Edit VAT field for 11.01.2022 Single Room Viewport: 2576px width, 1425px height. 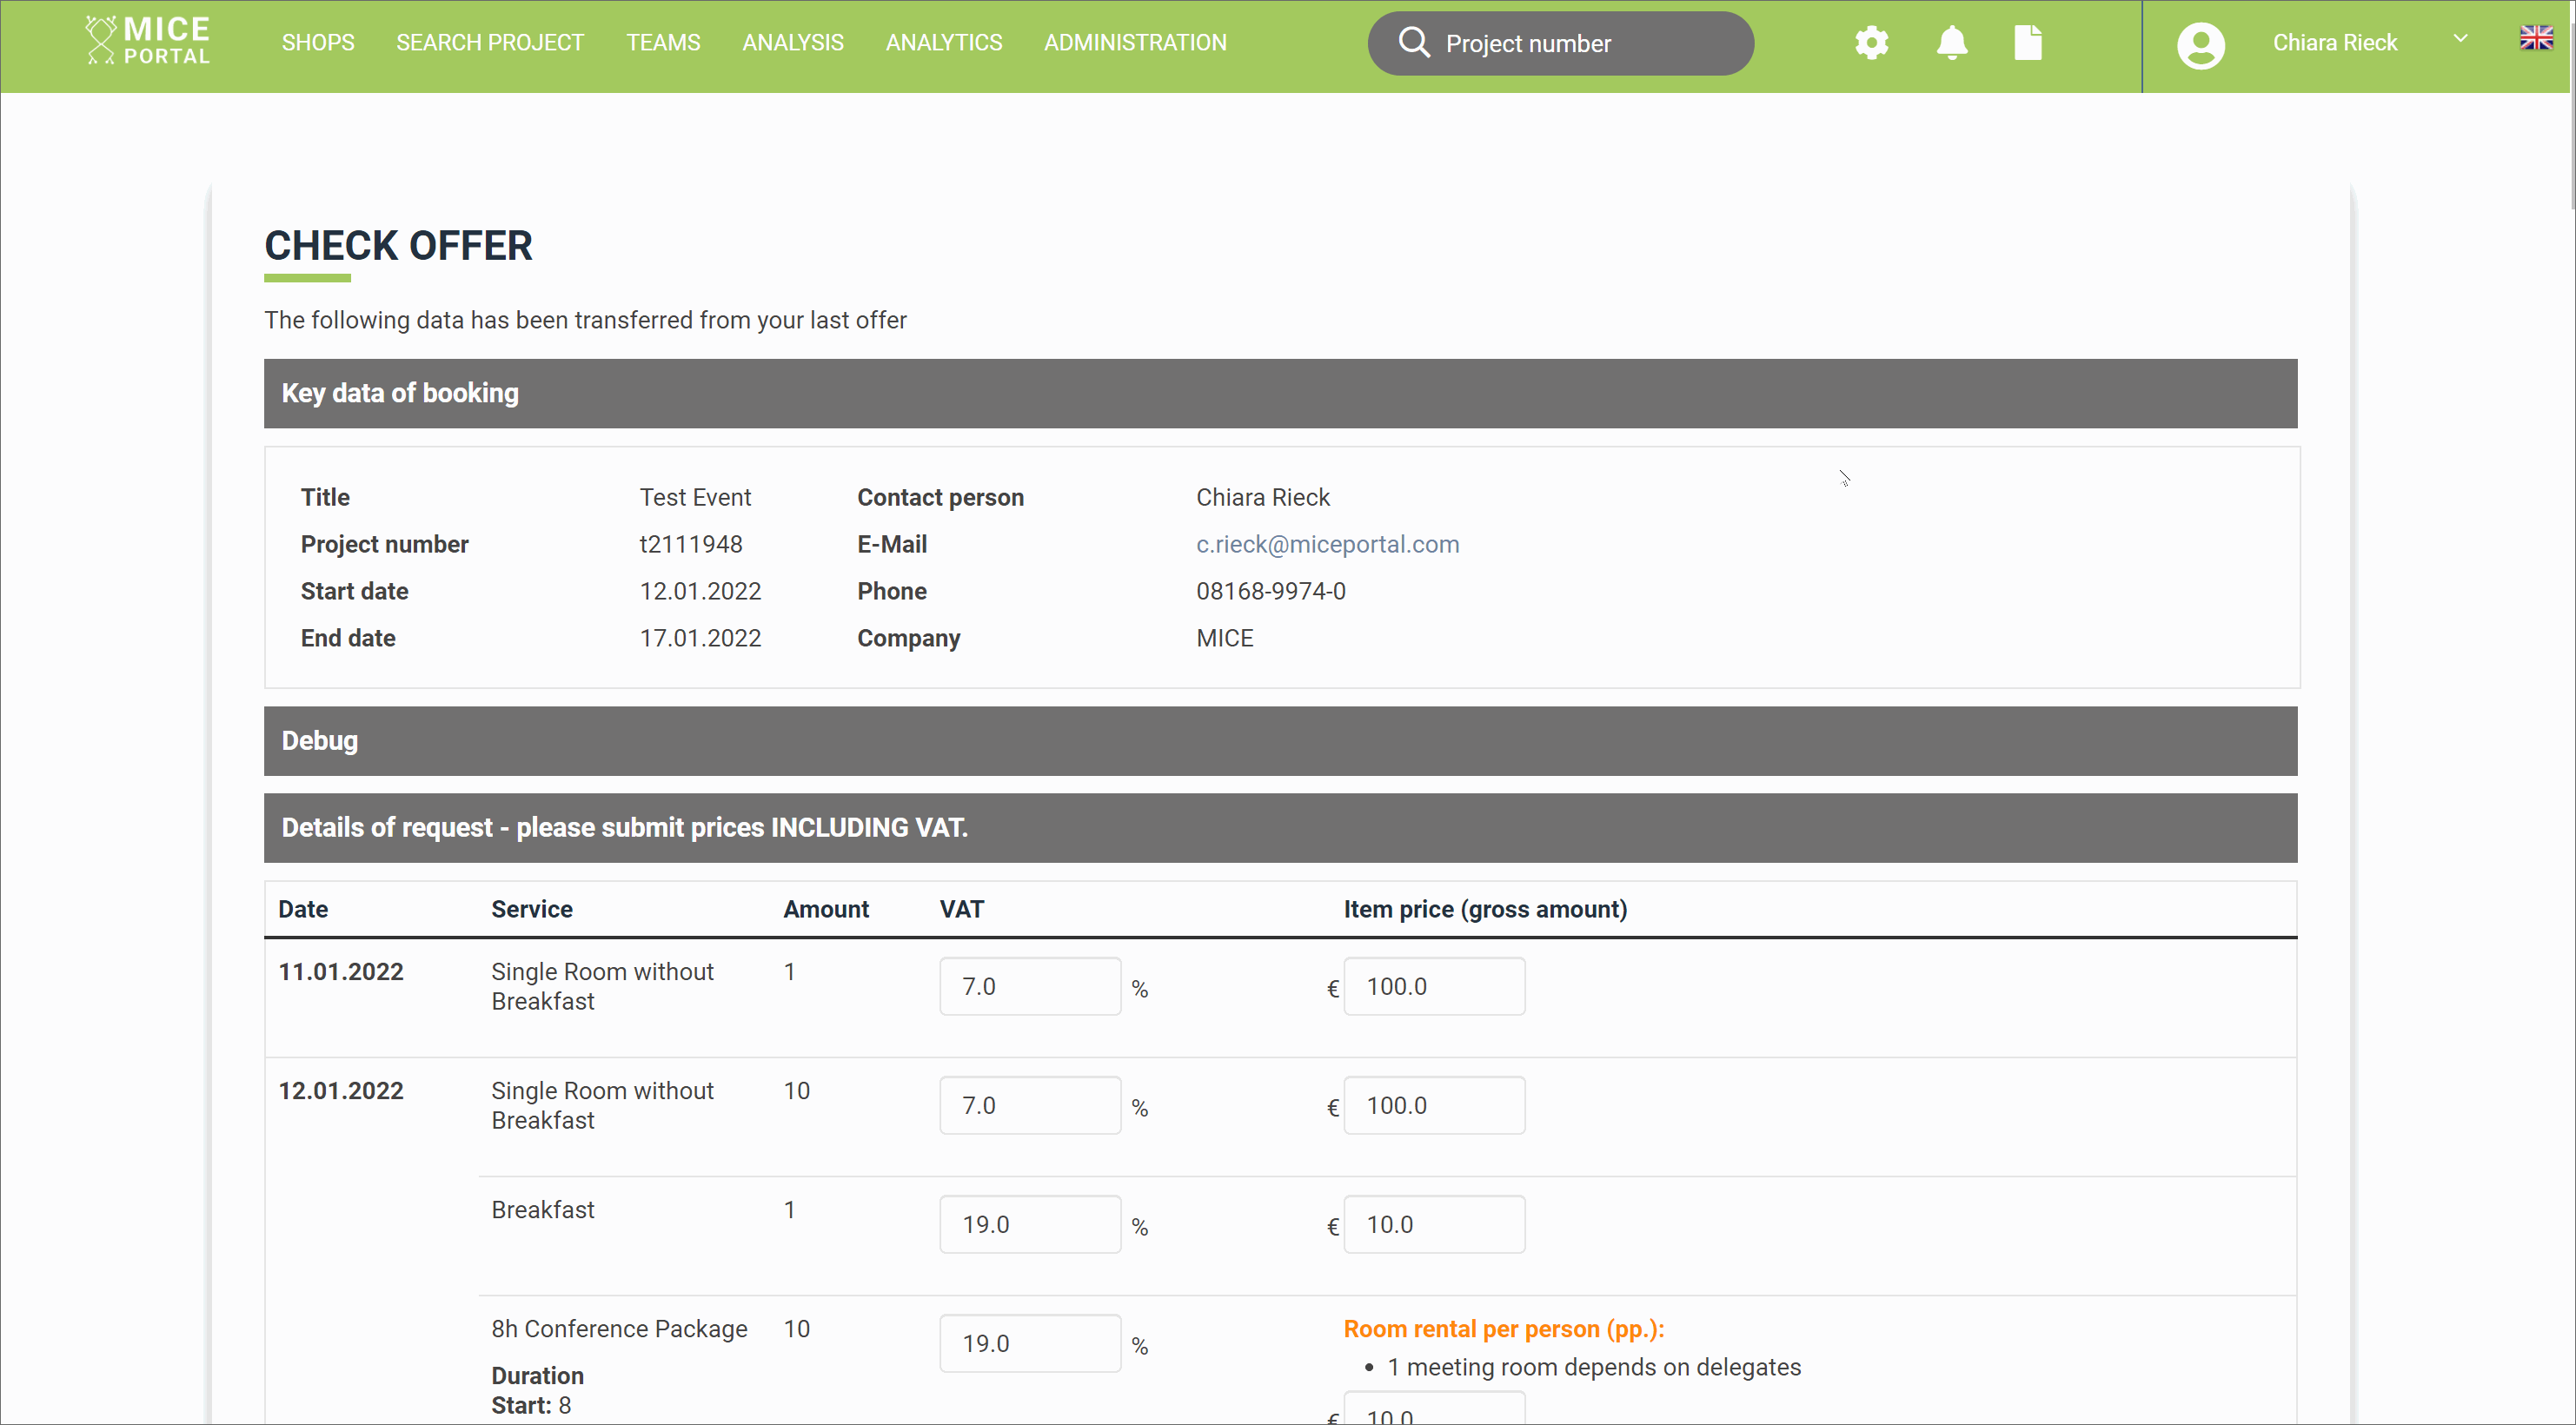[1030, 986]
